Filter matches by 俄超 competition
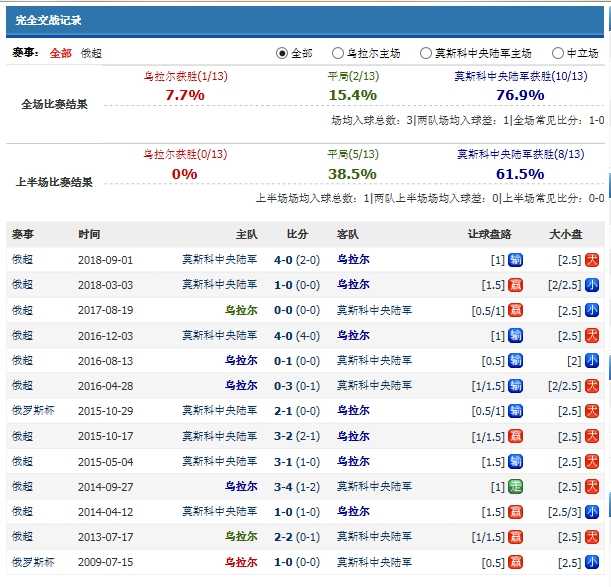Screen dimensions: 611x587 pyautogui.click(x=91, y=53)
